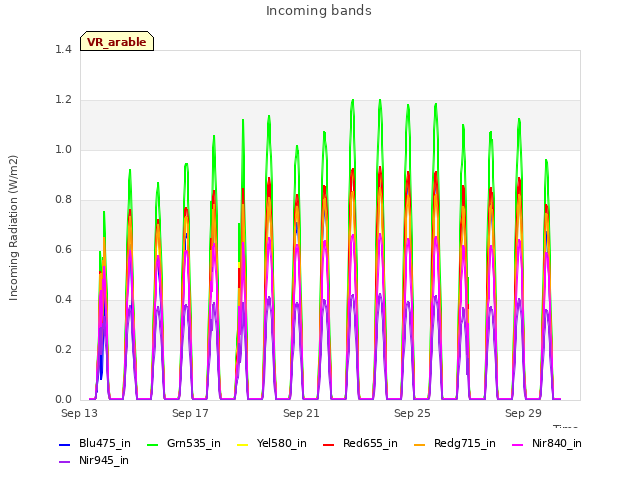Click the Sep 21 x-axis label

[301, 413]
